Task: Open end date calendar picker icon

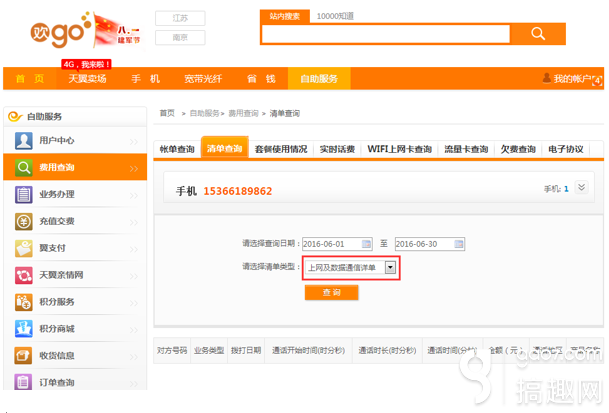Action: point(457,243)
